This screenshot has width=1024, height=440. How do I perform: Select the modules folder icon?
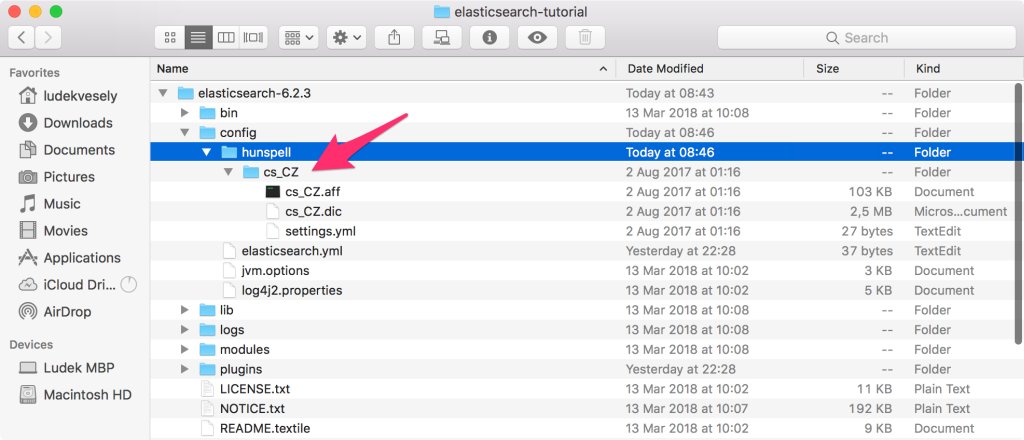[208, 349]
